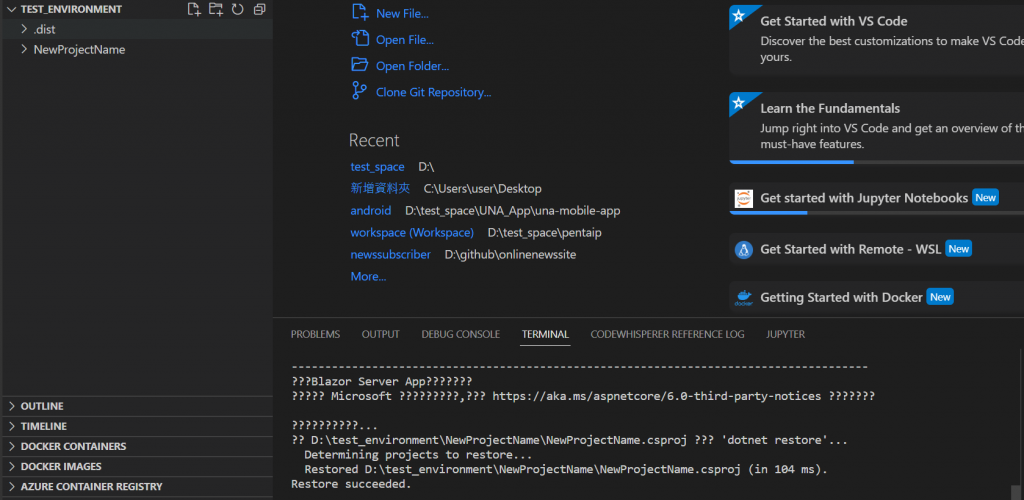Select the TERMINAL tab
This screenshot has width=1024, height=500.
[545, 334]
